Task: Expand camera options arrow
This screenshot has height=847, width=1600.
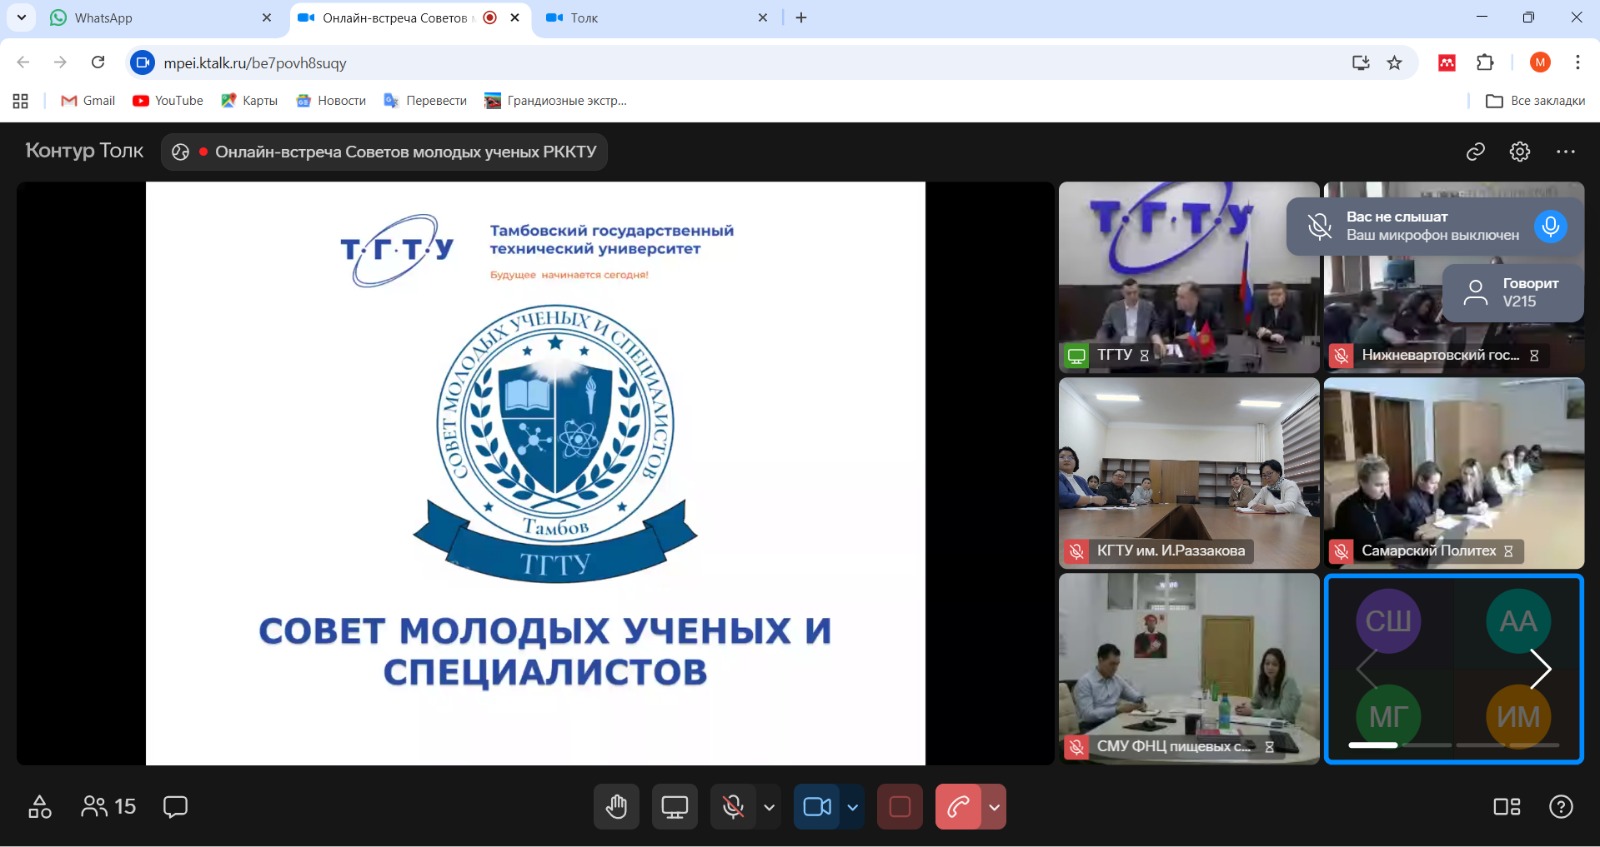Action: pyautogui.click(x=852, y=807)
